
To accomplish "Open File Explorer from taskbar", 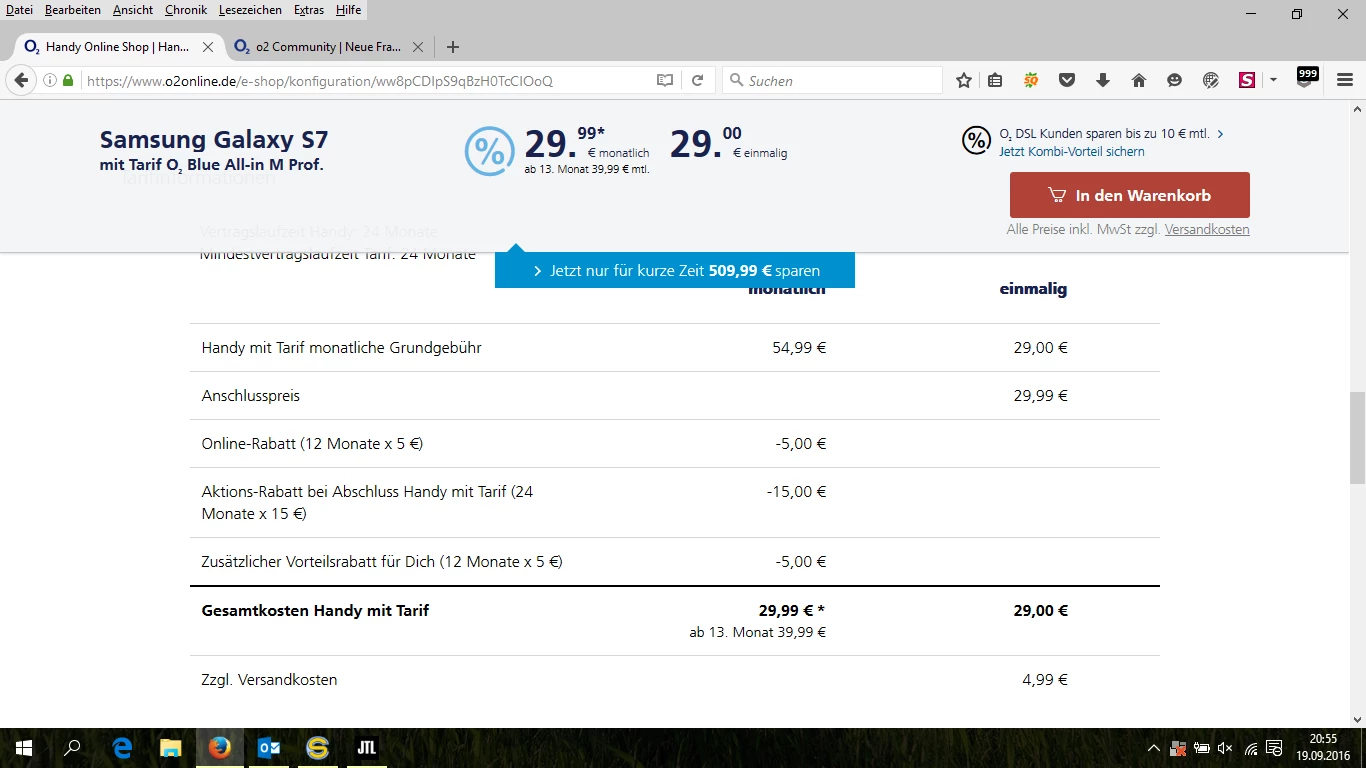I will (x=171, y=748).
